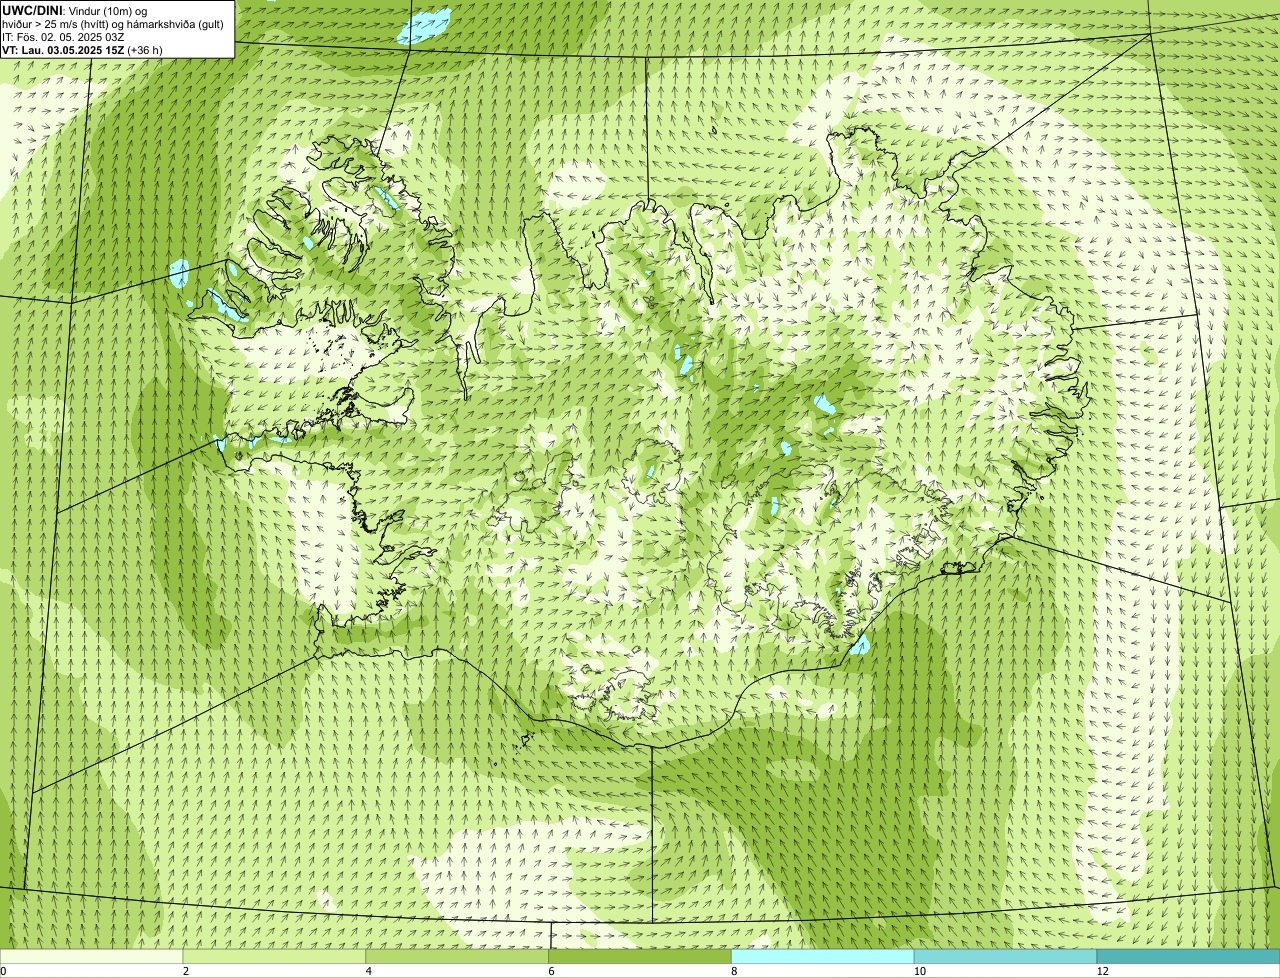
Task: Click the 4–6 m/s green colorbar segment
Action: 458,956
